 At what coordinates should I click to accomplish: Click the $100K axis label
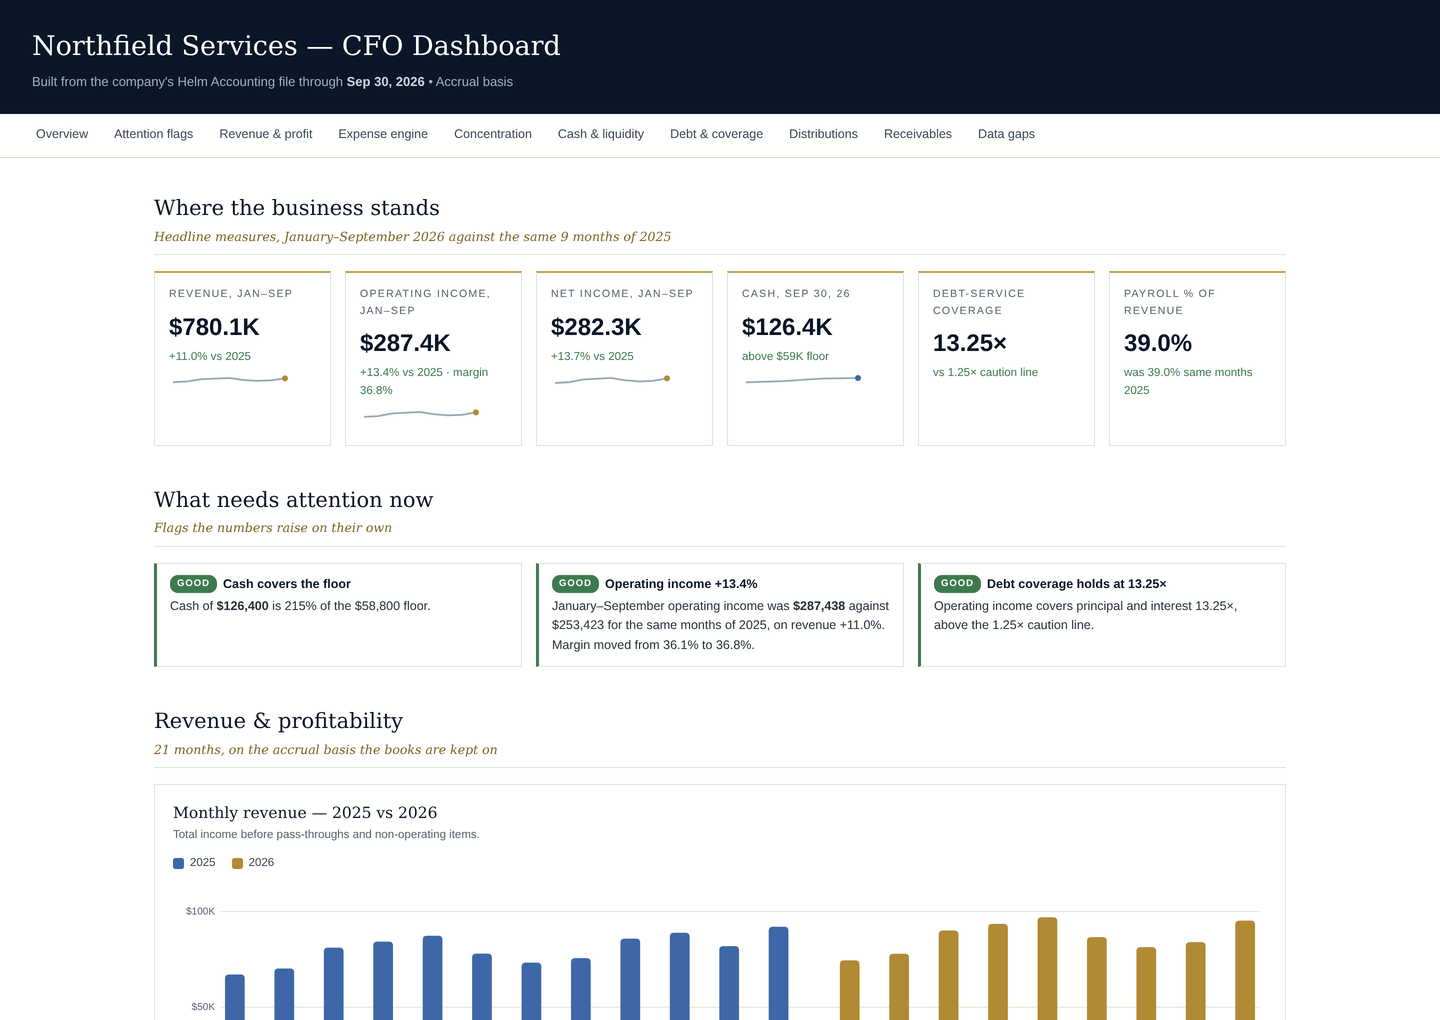pos(200,911)
